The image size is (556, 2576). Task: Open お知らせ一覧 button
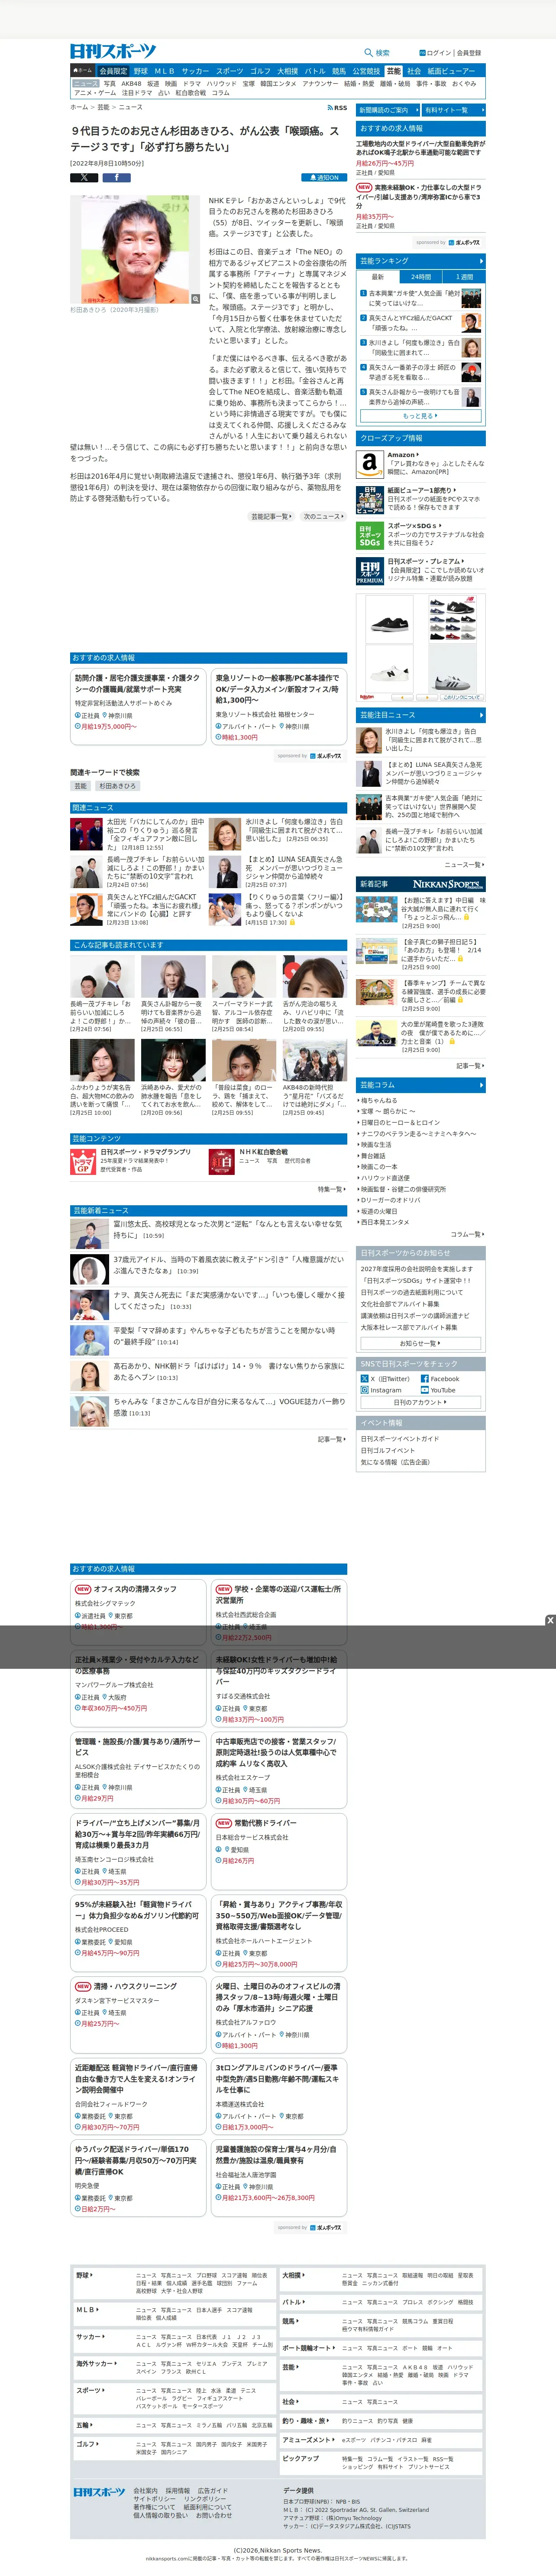click(420, 1343)
